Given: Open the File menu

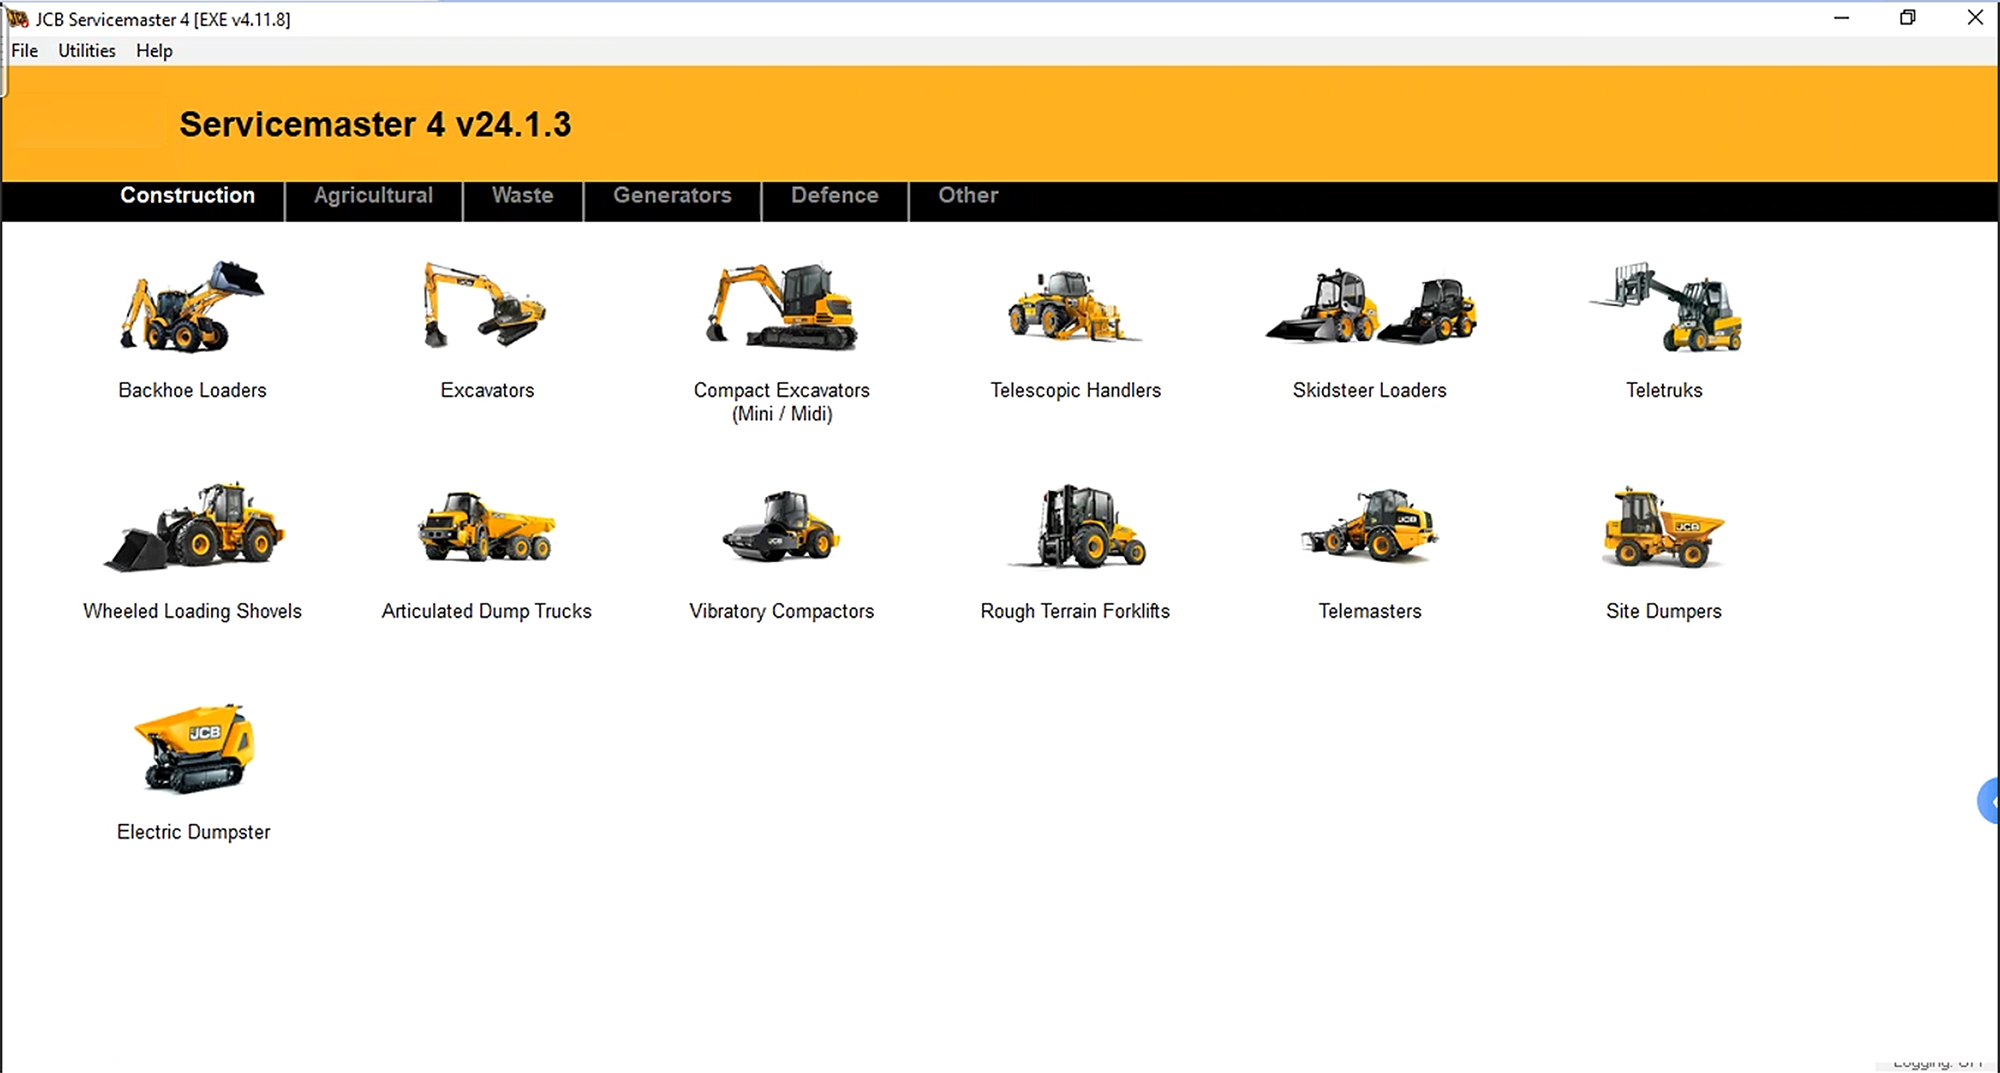Looking at the screenshot, I should point(25,51).
